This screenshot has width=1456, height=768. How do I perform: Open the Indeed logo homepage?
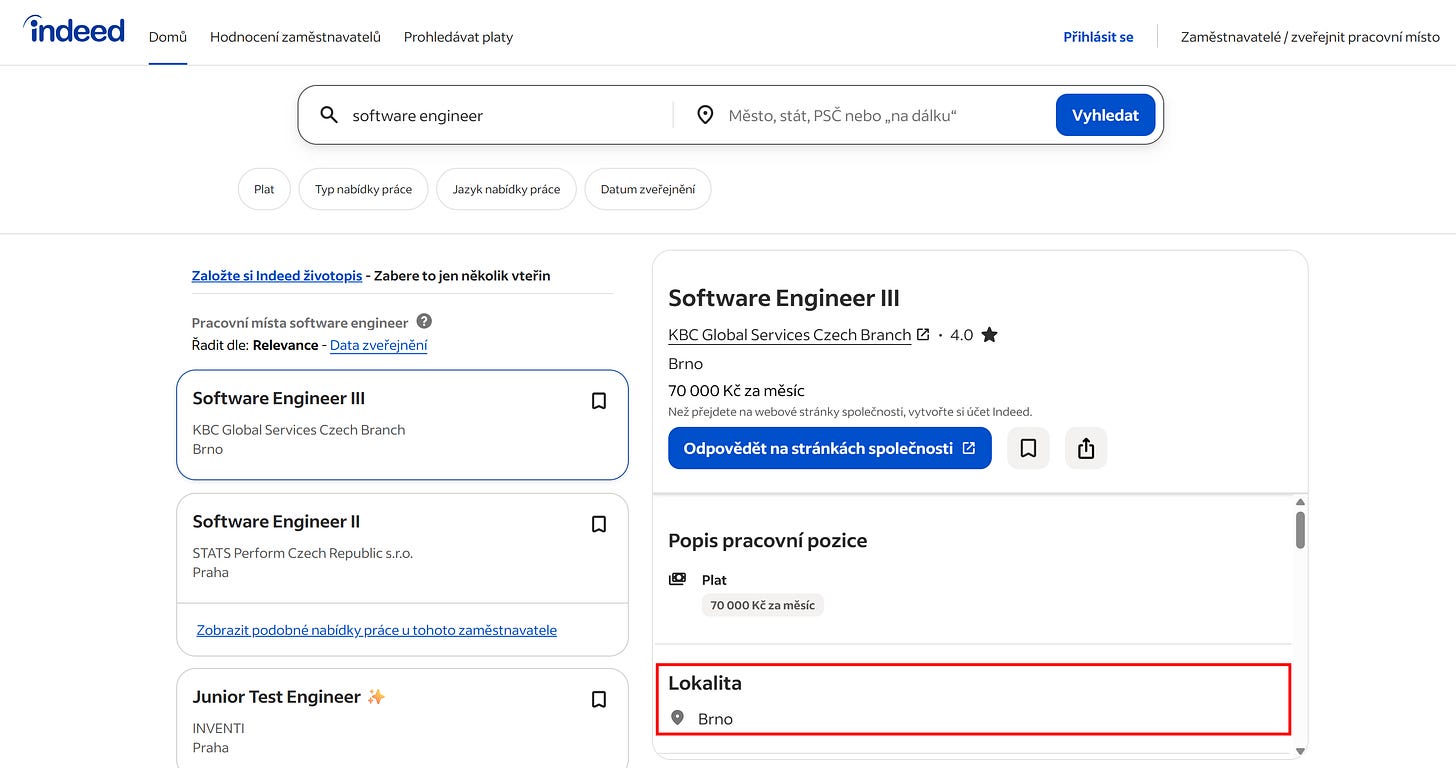point(74,29)
